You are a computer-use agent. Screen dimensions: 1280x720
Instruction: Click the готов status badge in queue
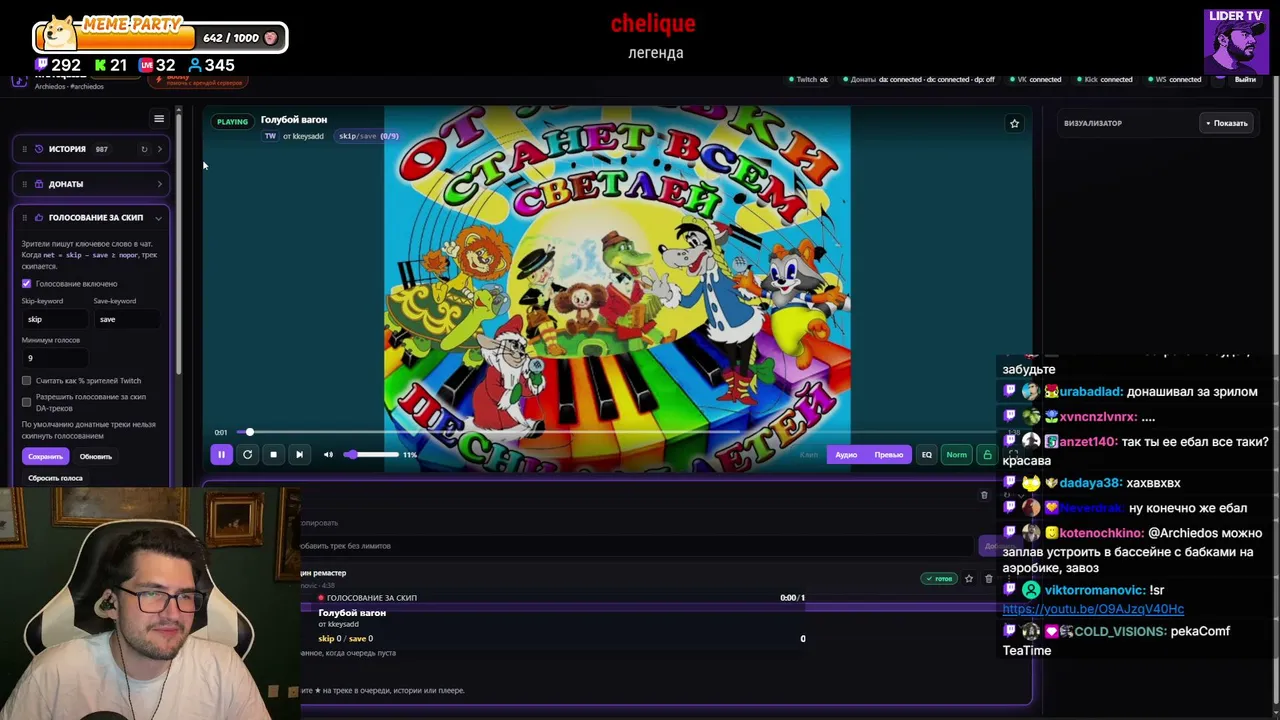point(940,579)
